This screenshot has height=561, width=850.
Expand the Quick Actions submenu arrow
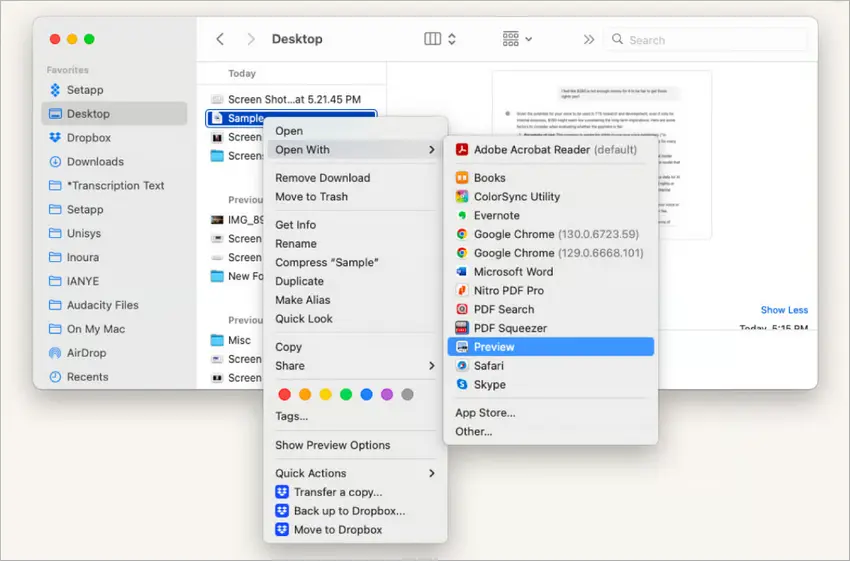click(x=432, y=473)
